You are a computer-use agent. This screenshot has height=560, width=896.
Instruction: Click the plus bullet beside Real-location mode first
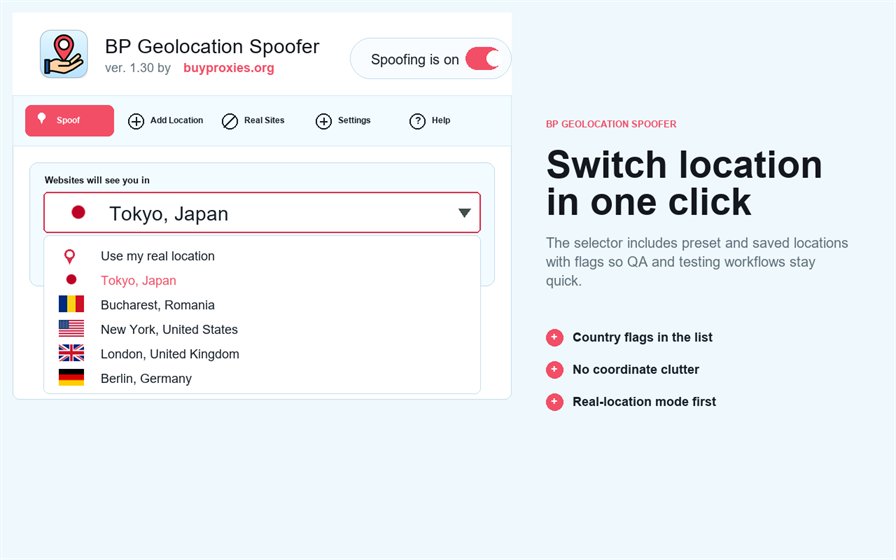point(554,402)
